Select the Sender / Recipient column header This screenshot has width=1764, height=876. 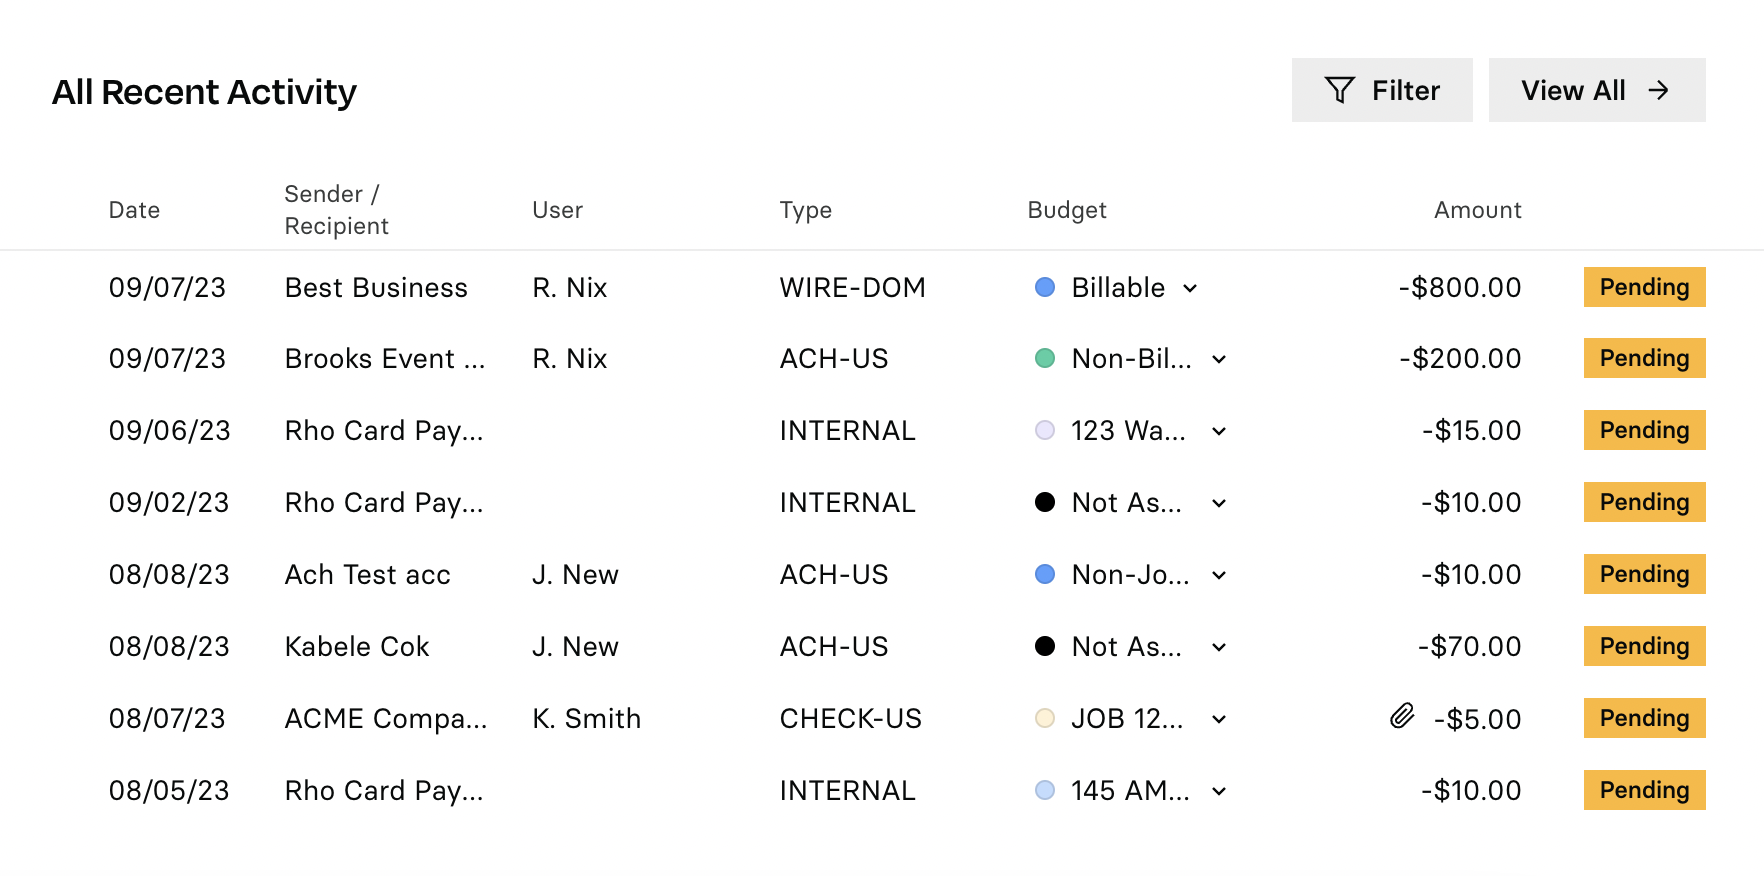coord(336,210)
